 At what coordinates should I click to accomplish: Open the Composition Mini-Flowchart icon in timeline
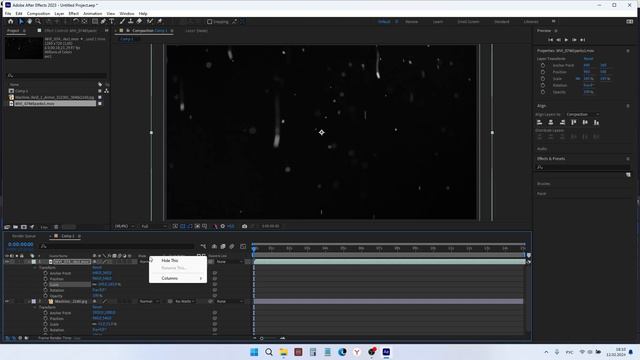tap(203, 246)
